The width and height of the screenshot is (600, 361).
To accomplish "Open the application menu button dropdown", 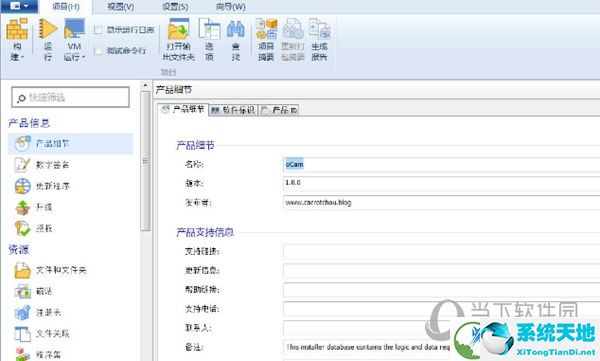I will 19,6.
